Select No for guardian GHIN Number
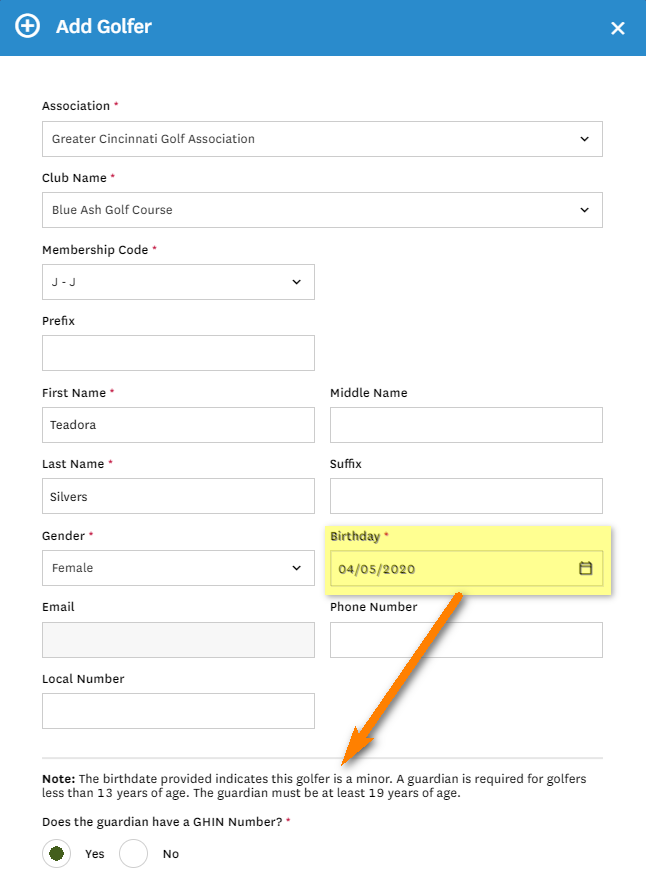 [x=134, y=853]
